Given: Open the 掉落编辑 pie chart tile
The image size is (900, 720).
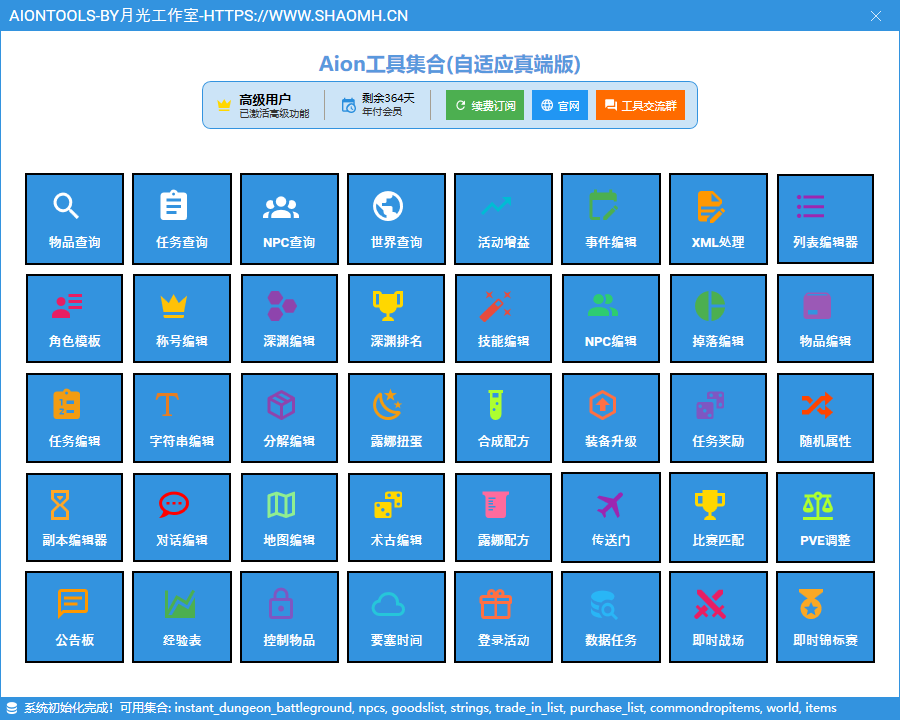Looking at the screenshot, I should pyautogui.click(x=718, y=319).
